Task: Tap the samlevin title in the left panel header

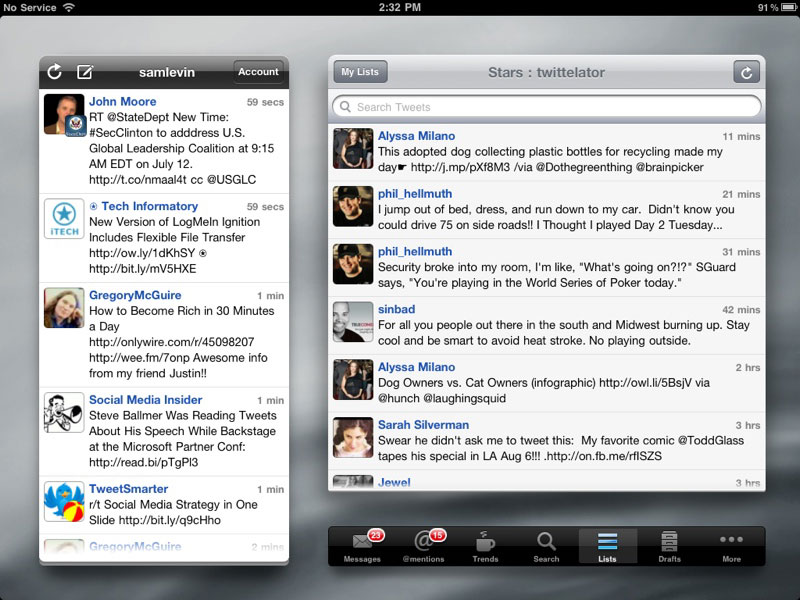Action: coord(167,72)
